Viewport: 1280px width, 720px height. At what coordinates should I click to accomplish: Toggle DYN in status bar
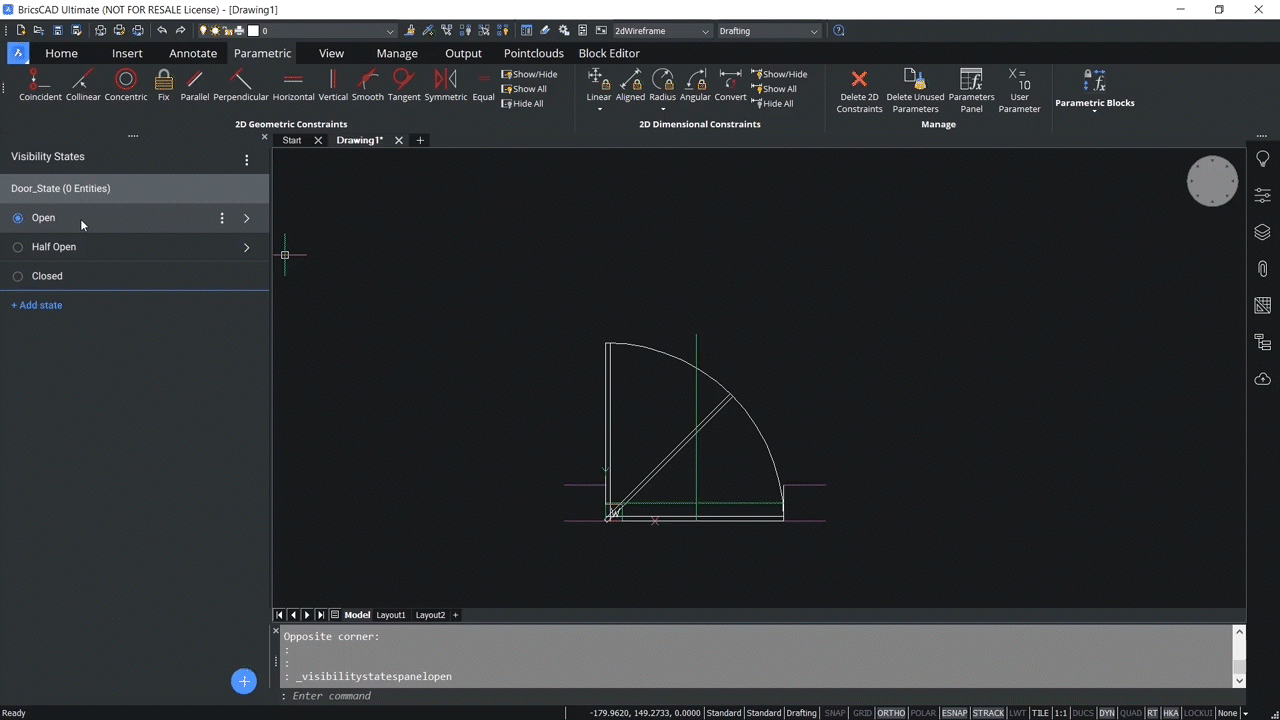[x=1107, y=713]
